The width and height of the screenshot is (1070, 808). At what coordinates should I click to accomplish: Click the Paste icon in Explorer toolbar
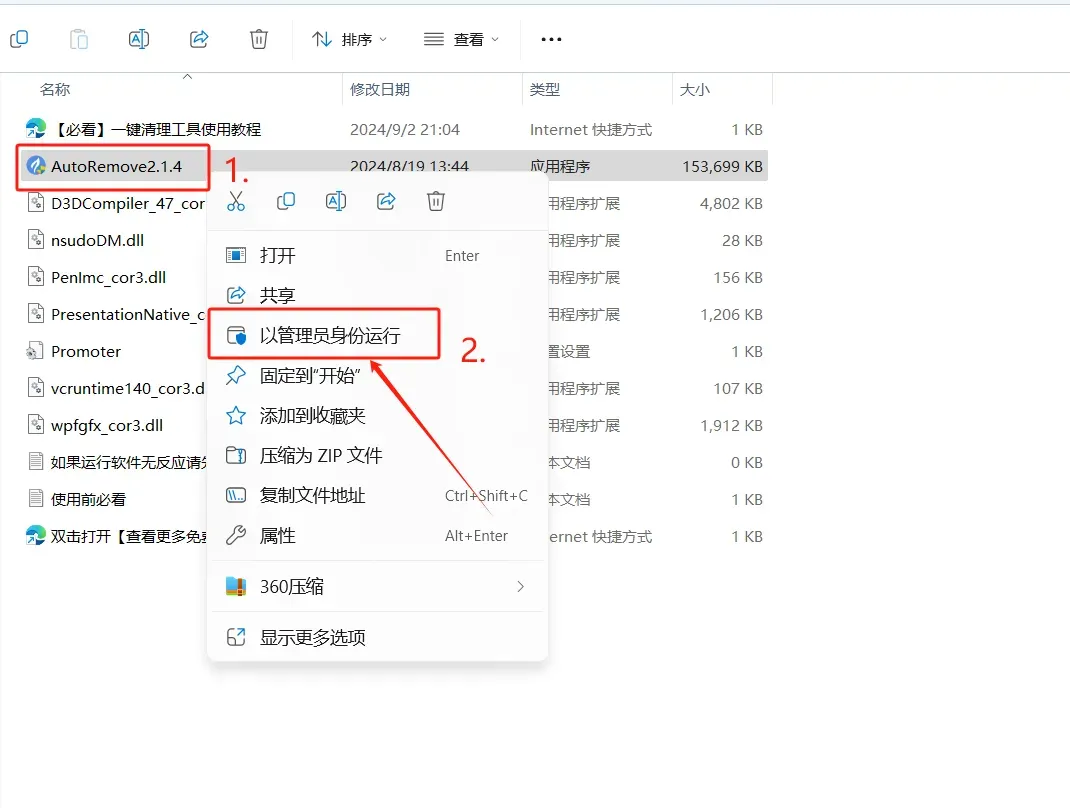click(78, 40)
